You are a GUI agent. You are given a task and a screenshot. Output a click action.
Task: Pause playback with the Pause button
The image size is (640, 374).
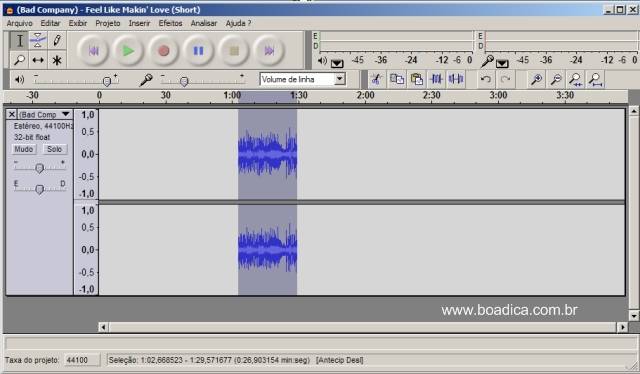[x=198, y=51]
